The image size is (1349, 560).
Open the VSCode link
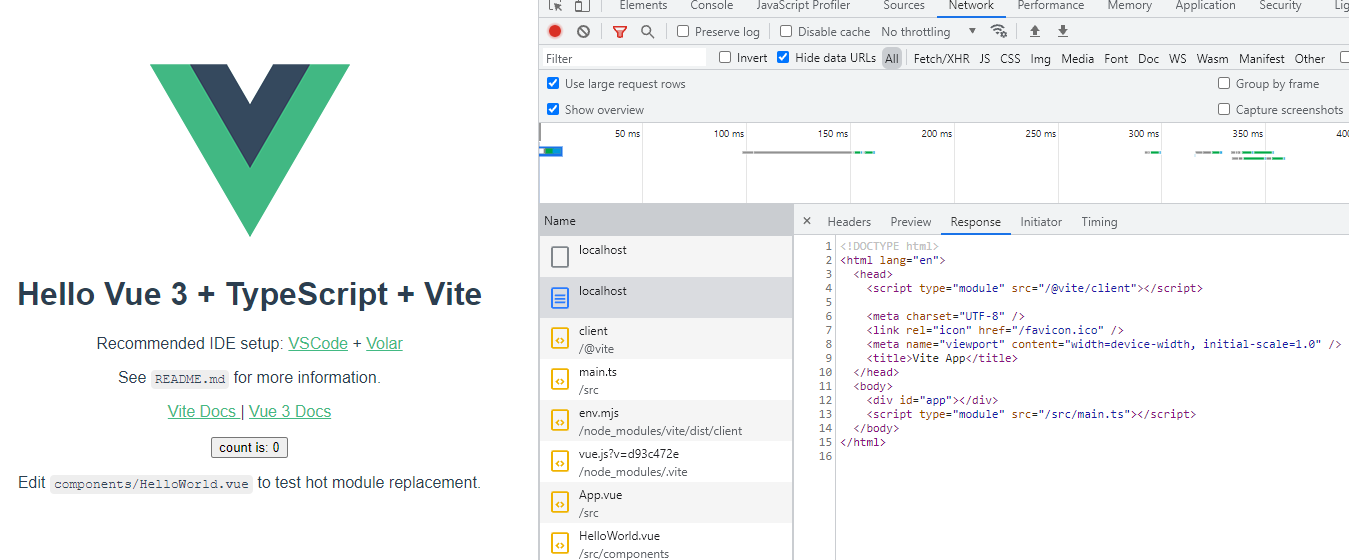click(318, 343)
